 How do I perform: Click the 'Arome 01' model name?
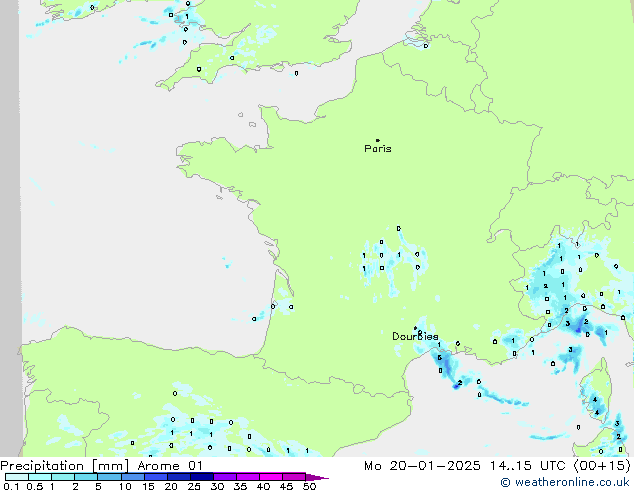tap(170, 466)
